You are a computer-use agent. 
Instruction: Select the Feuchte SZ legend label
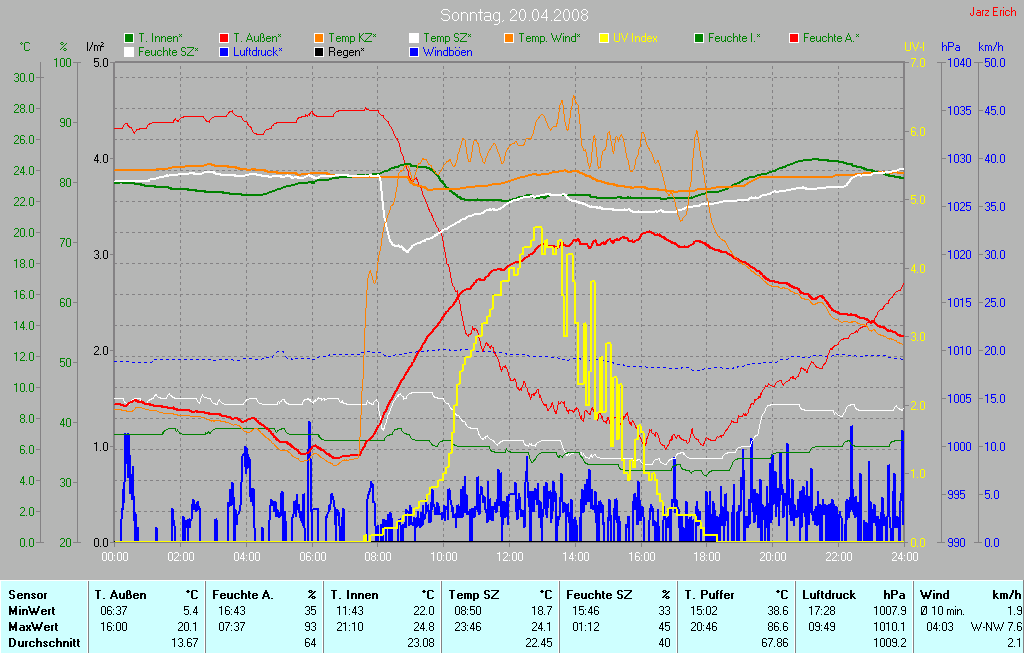pyautogui.click(x=168, y=51)
